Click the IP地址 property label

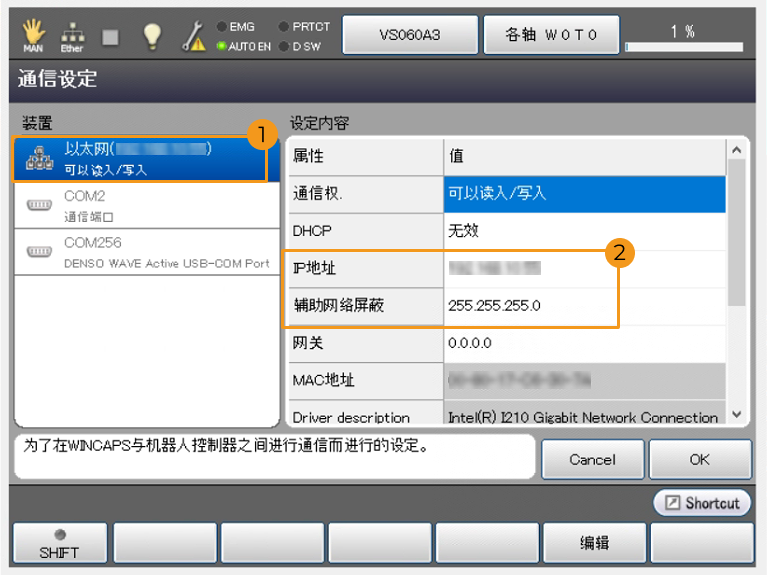(x=366, y=269)
